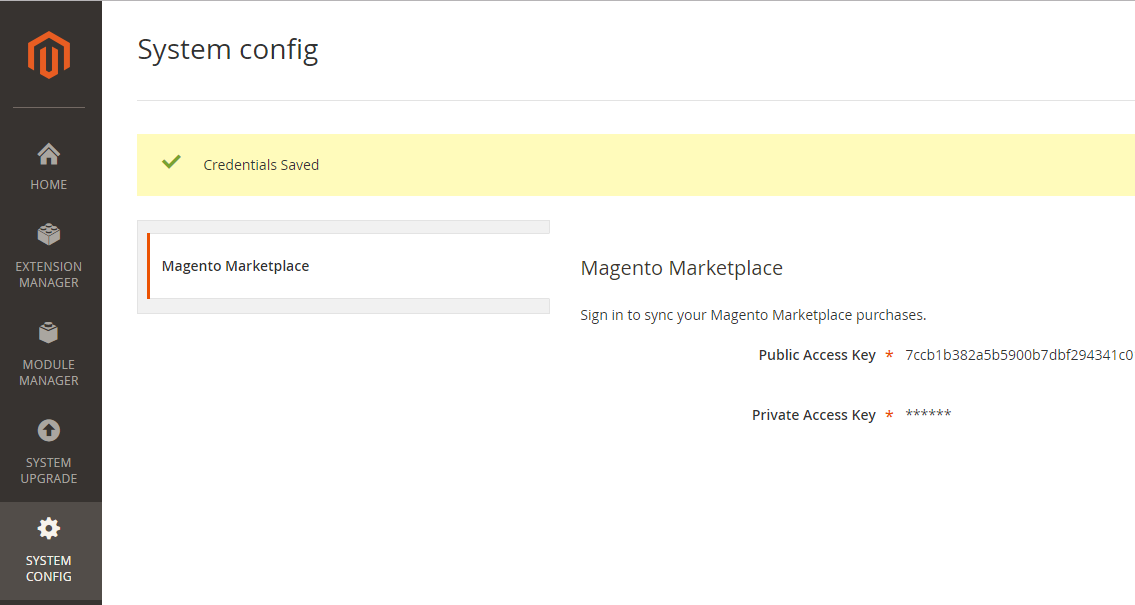Click the orange Magento logo

point(49,55)
